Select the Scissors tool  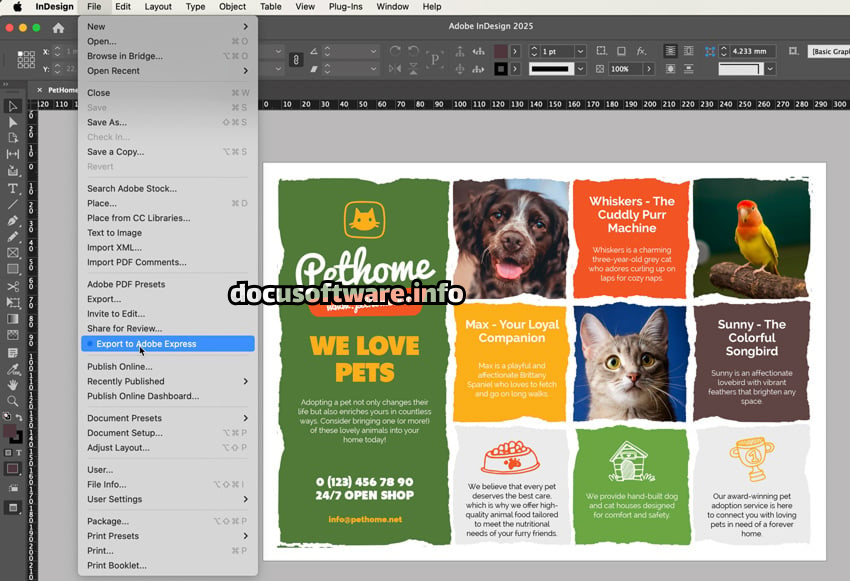pyautogui.click(x=12, y=286)
